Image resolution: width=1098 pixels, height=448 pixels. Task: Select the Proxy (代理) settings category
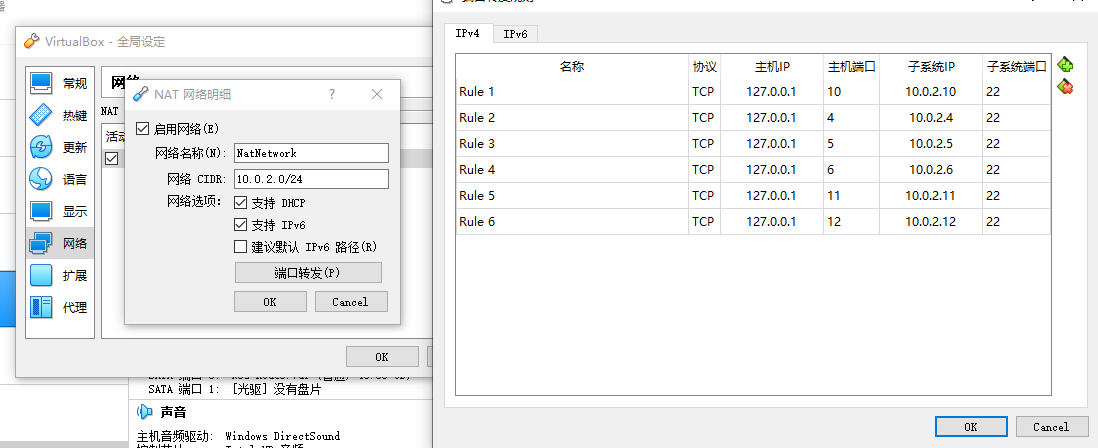click(x=60, y=307)
